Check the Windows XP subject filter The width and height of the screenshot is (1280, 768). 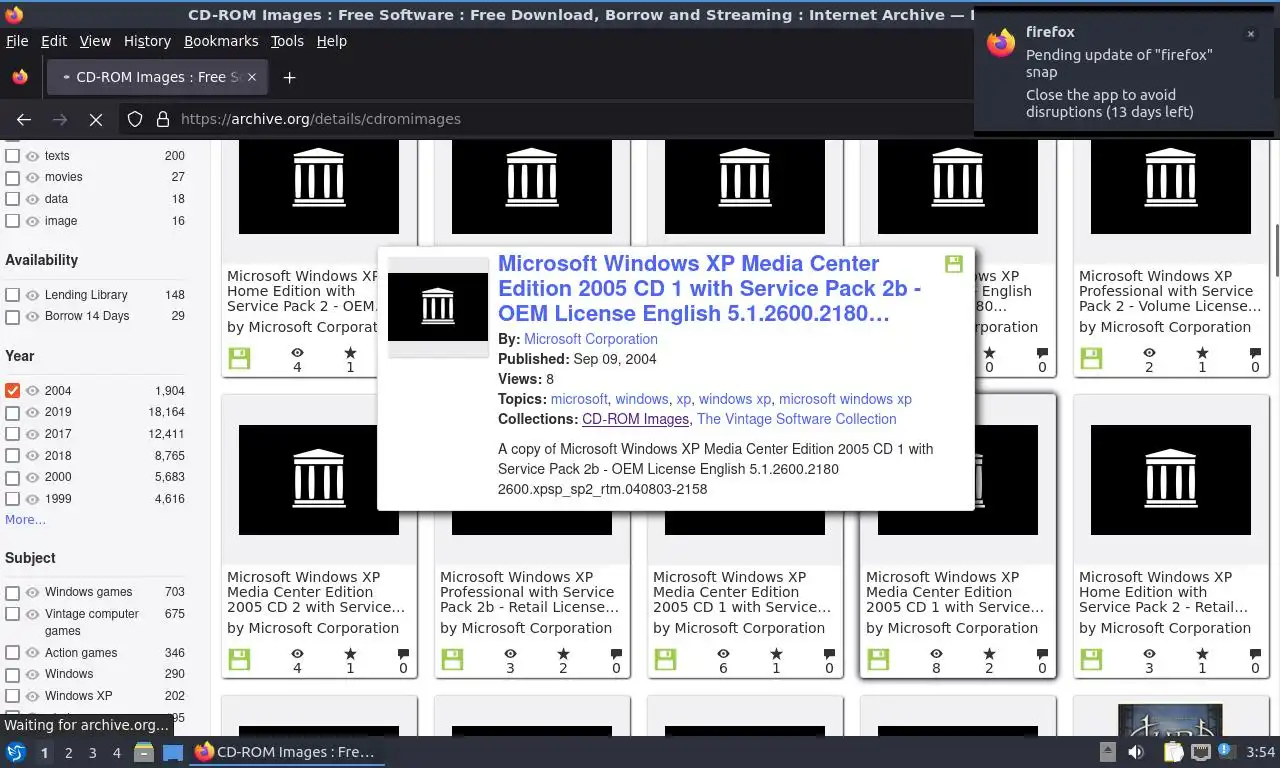(12, 696)
